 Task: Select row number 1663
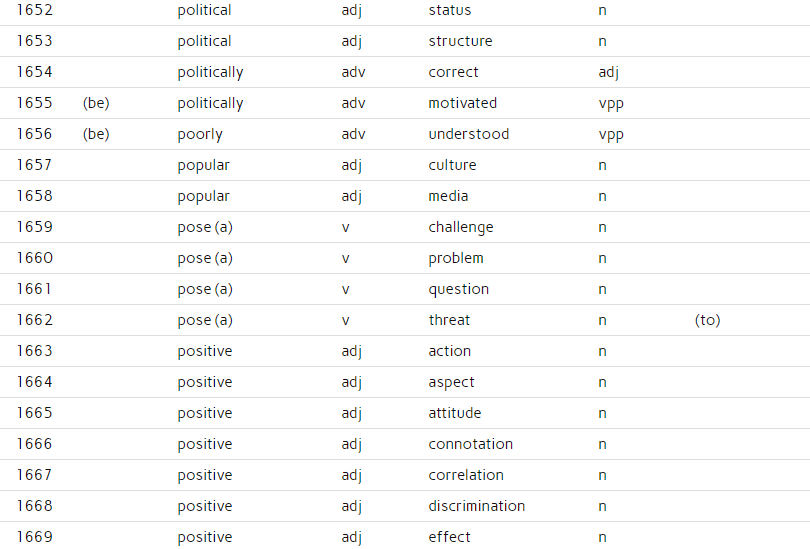[34, 351]
